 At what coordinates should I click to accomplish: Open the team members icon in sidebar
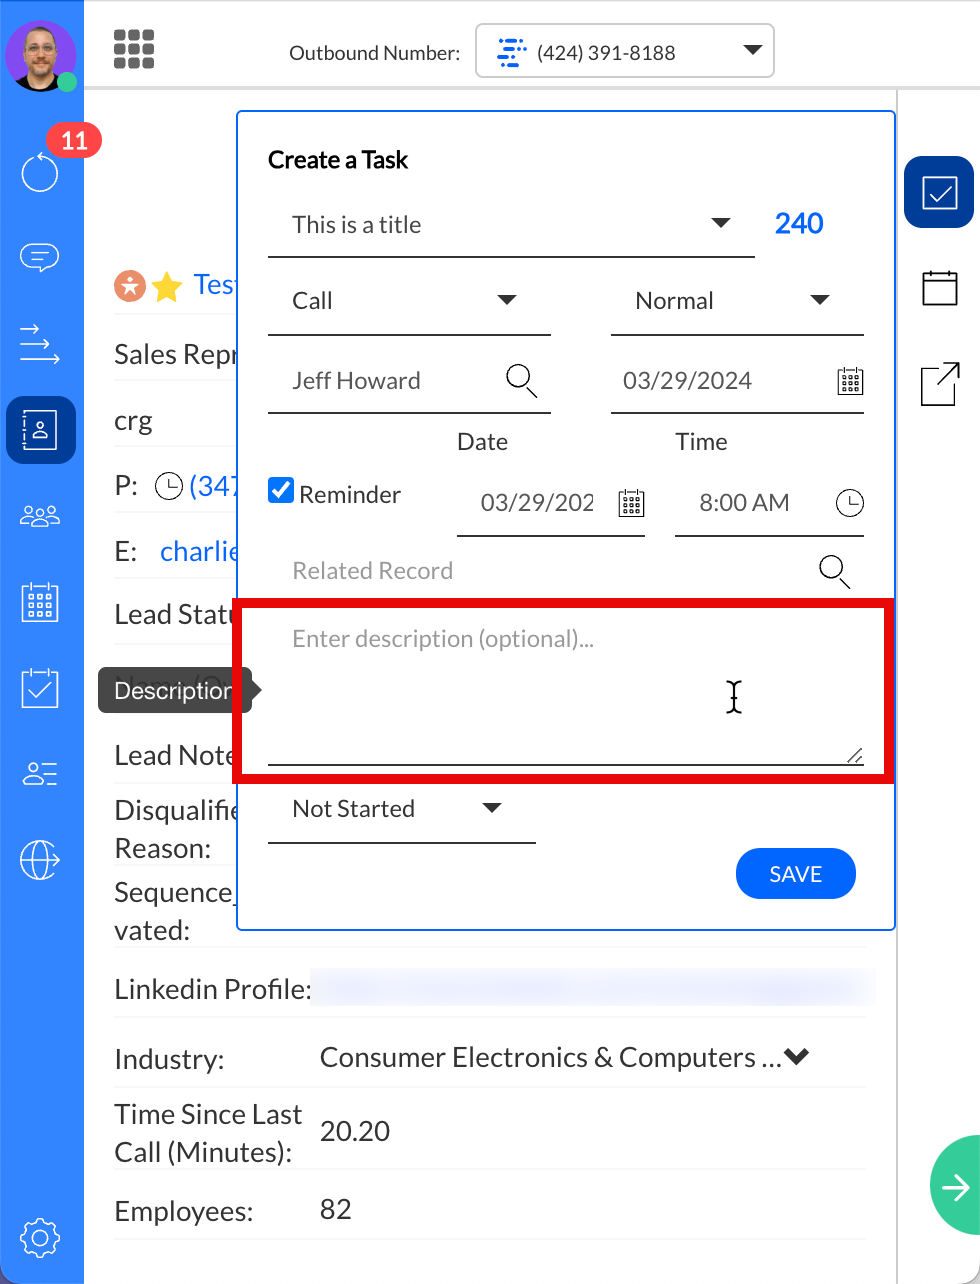coord(40,516)
